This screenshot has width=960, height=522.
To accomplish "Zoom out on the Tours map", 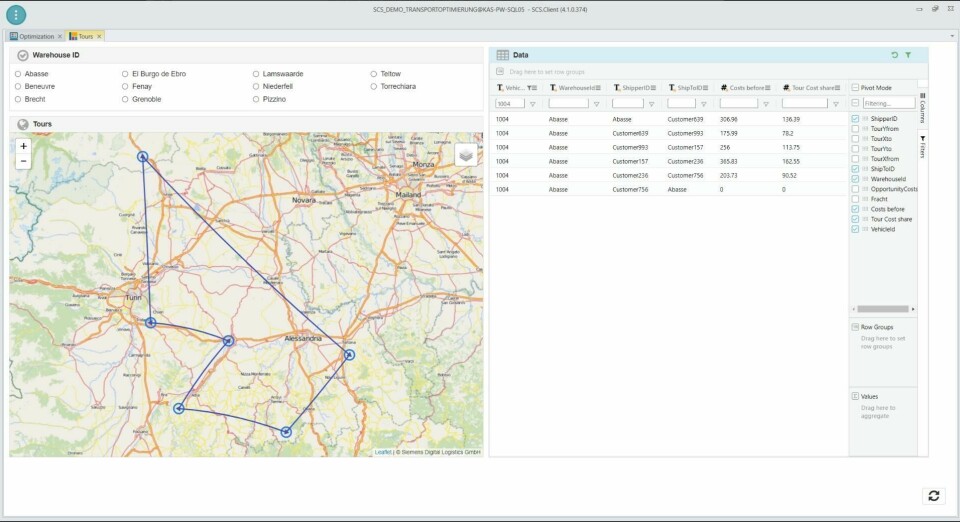I will [24, 161].
